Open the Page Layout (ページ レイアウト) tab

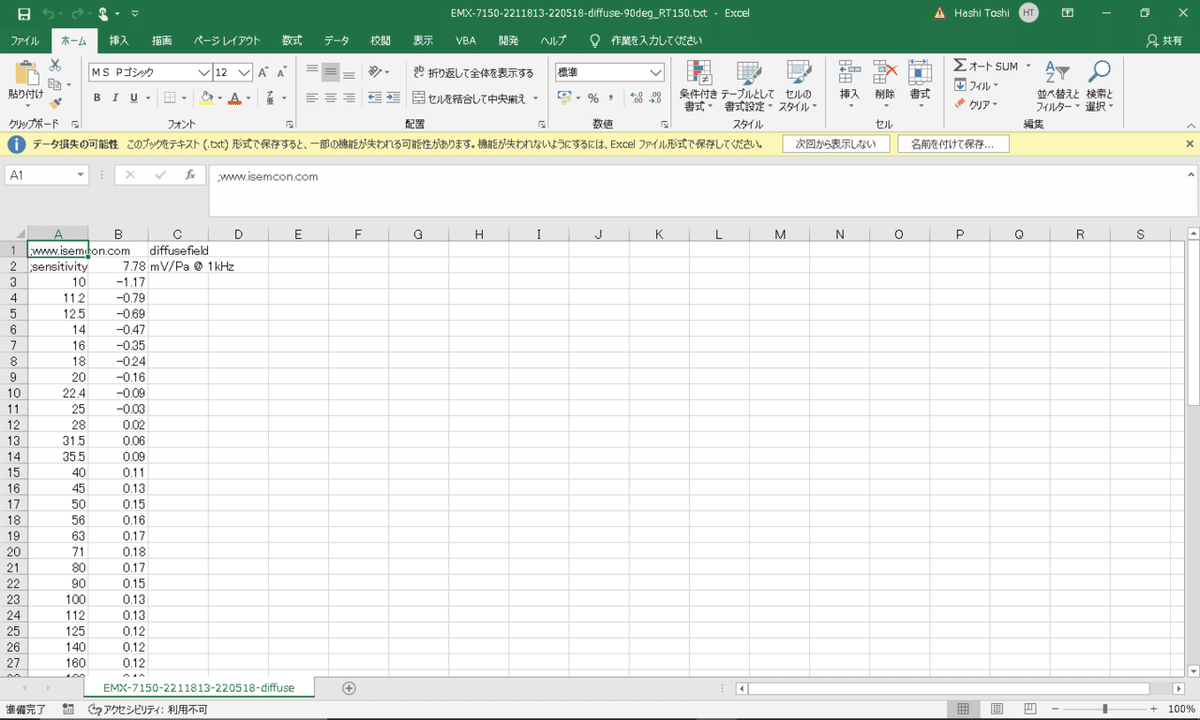pyautogui.click(x=226, y=41)
